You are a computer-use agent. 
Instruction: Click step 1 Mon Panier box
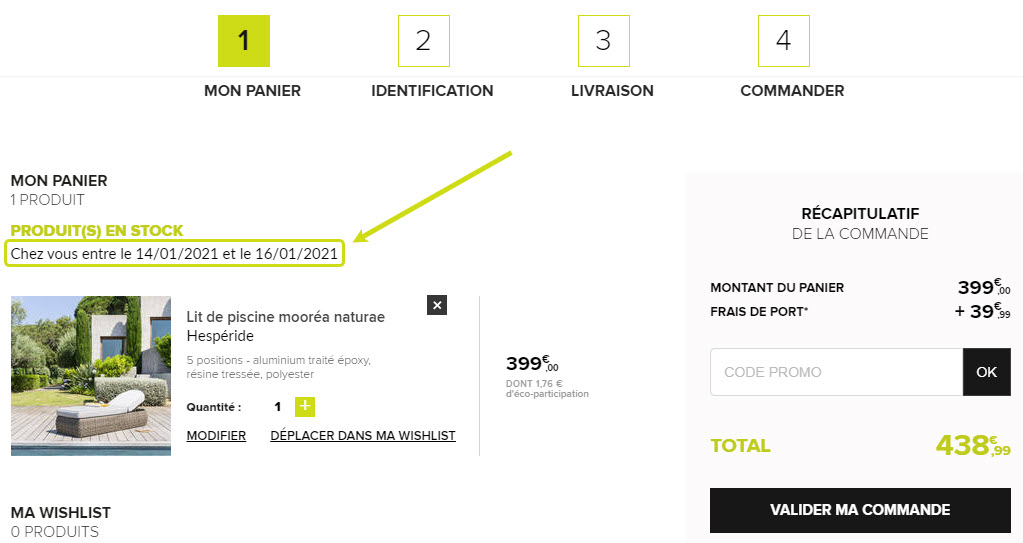coord(244,41)
